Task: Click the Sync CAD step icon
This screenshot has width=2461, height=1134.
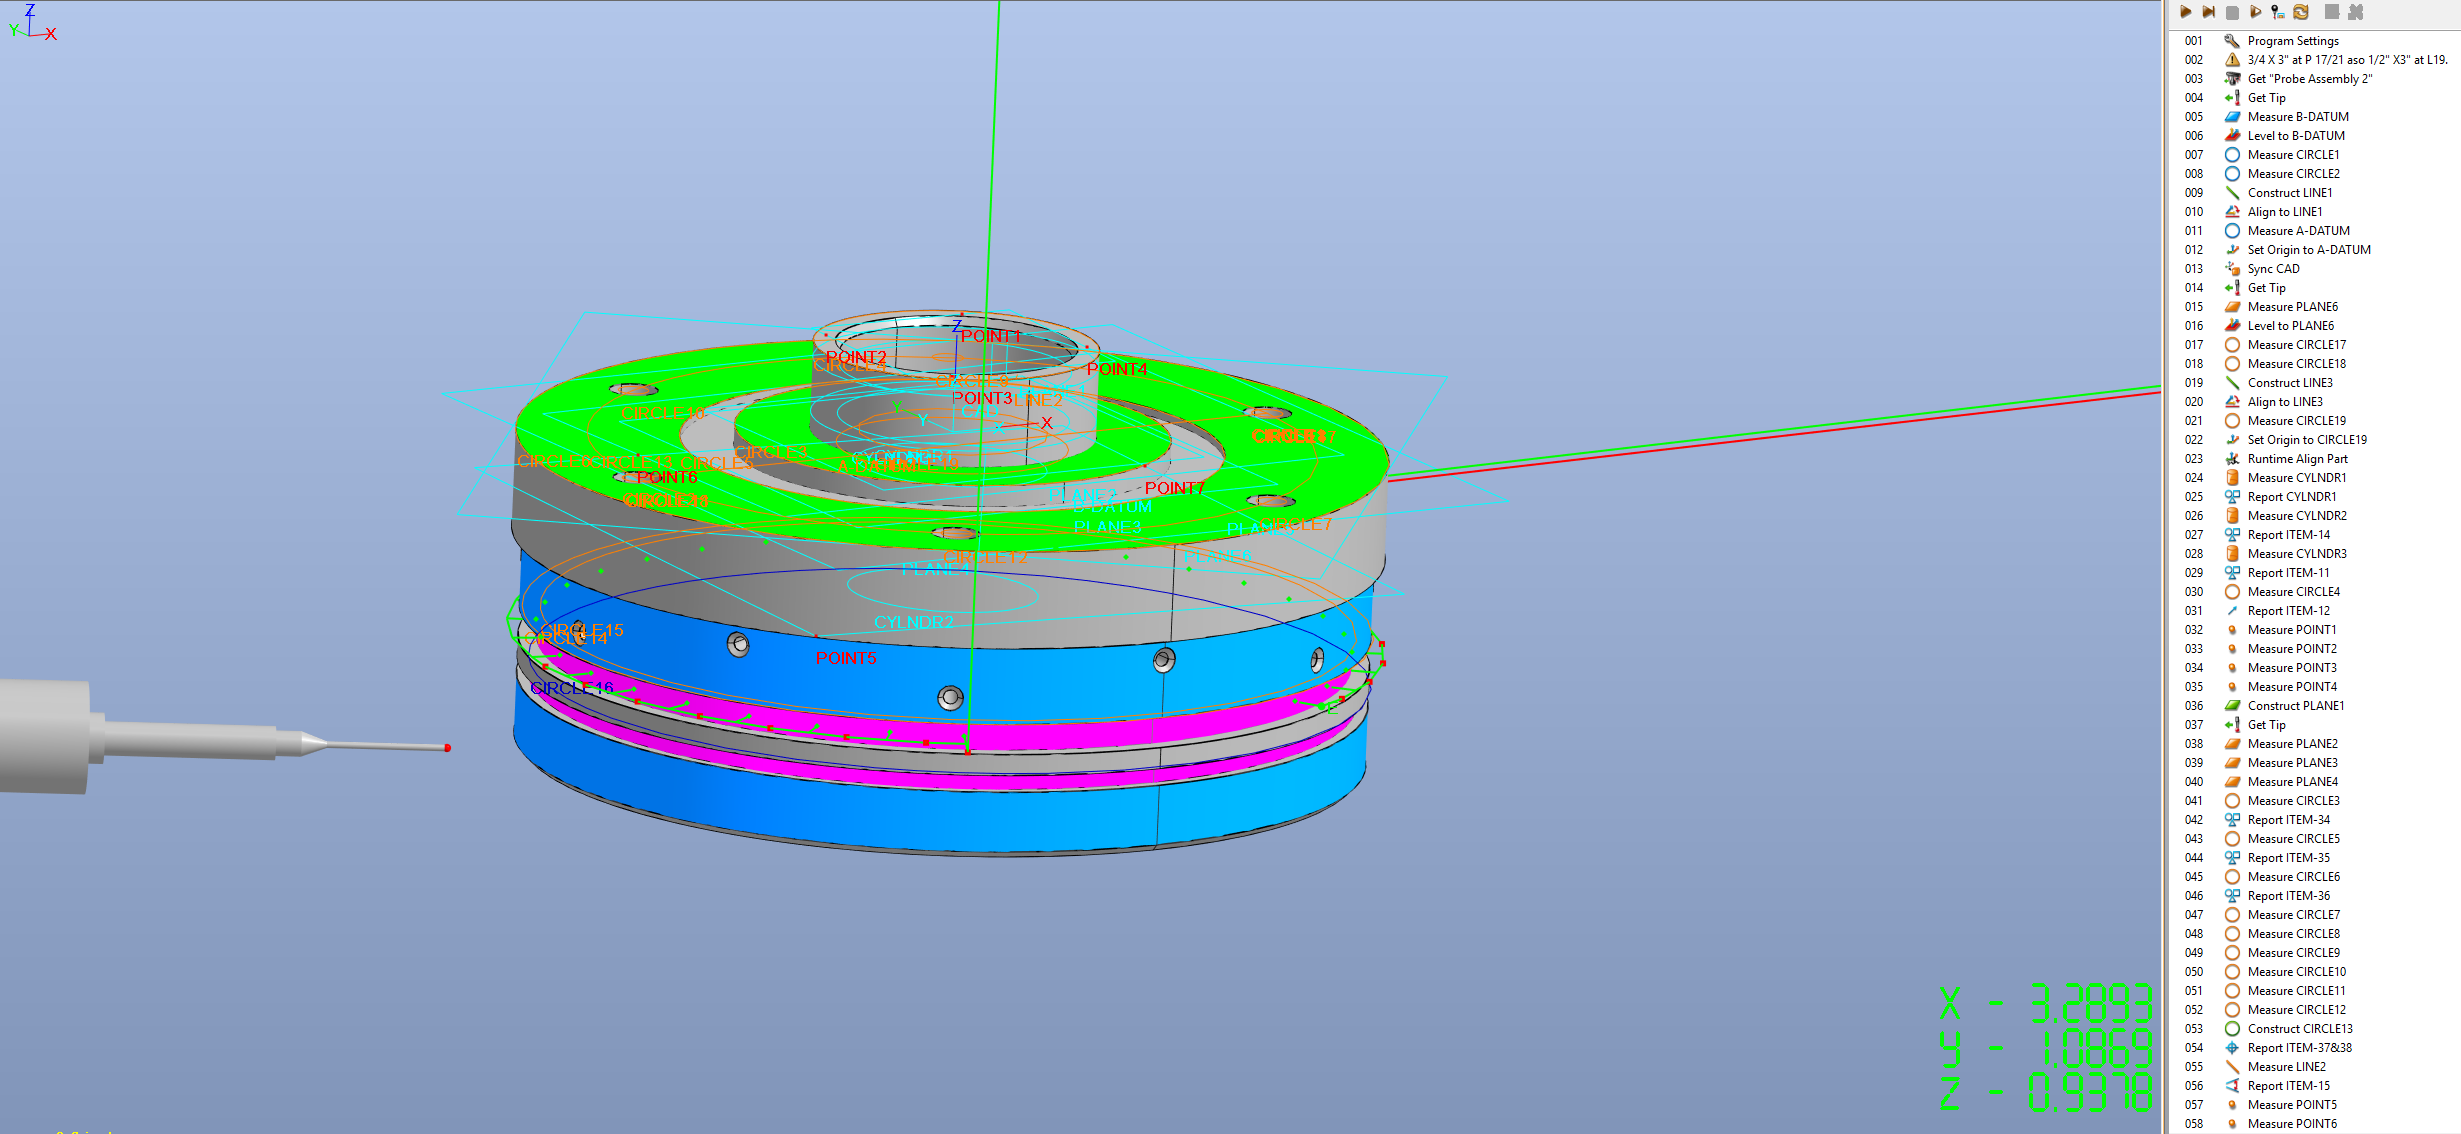Action: point(2232,269)
